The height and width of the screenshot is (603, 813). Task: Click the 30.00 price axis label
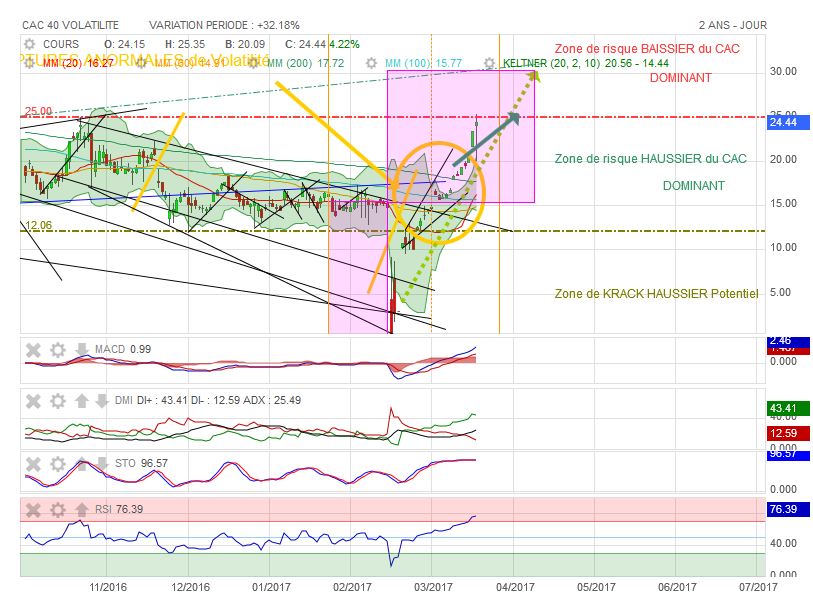pos(783,71)
